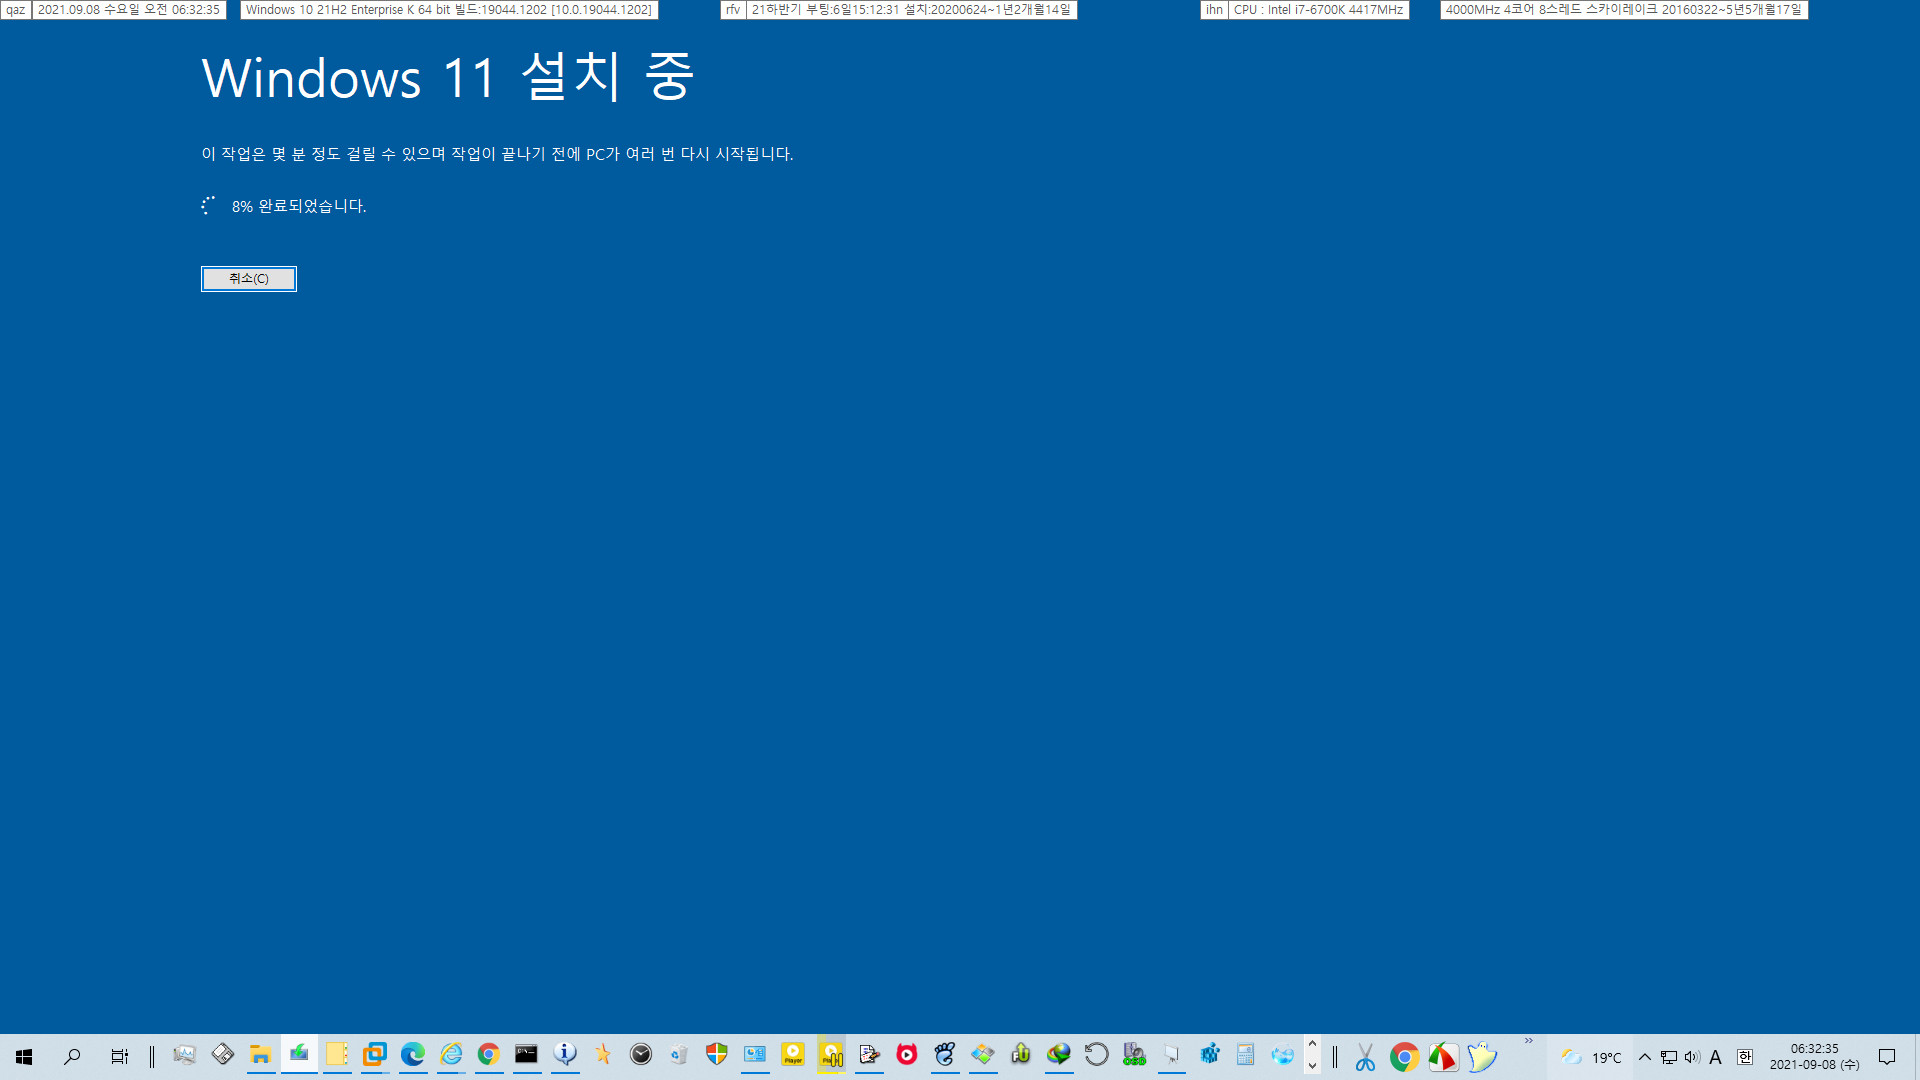Open VMware Workstation from the taskbar
The width and height of the screenshot is (1920, 1080).
(x=375, y=1055)
